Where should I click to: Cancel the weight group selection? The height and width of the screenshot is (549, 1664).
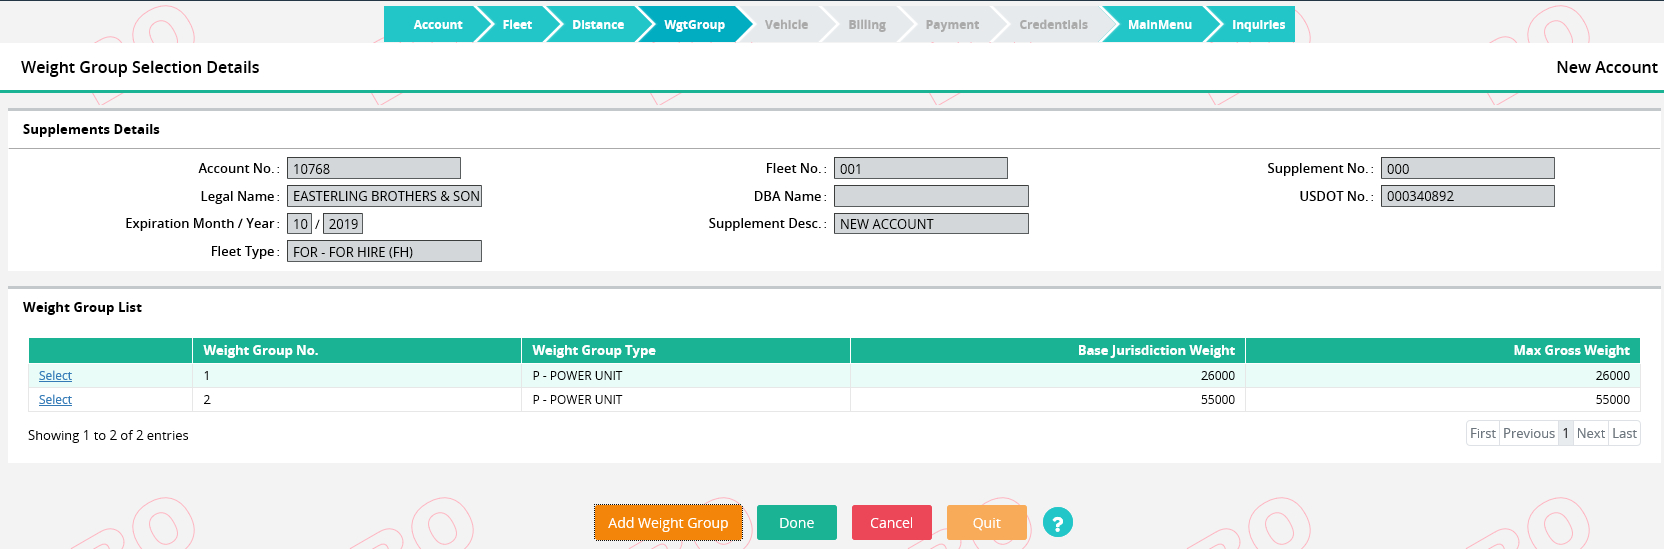tap(891, 523)
